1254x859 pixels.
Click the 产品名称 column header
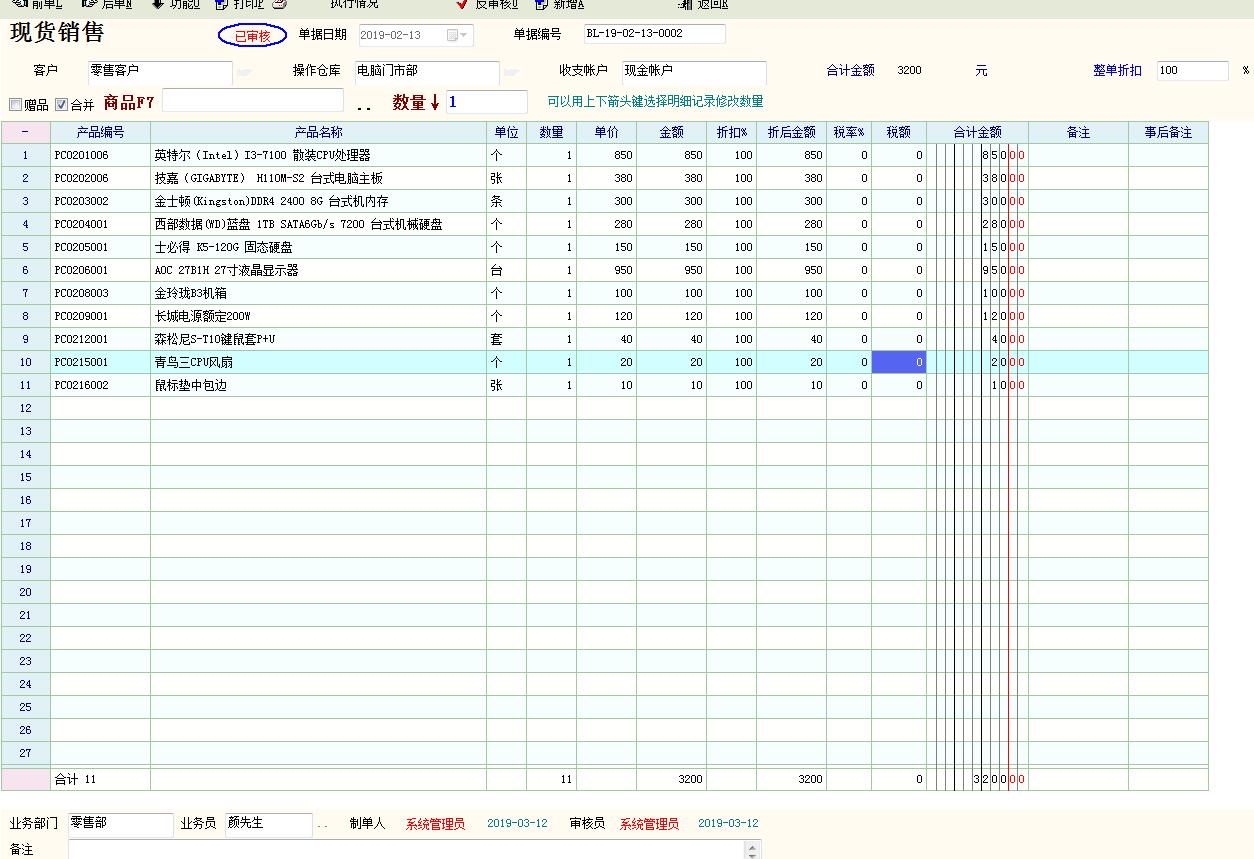click(318, 132)
